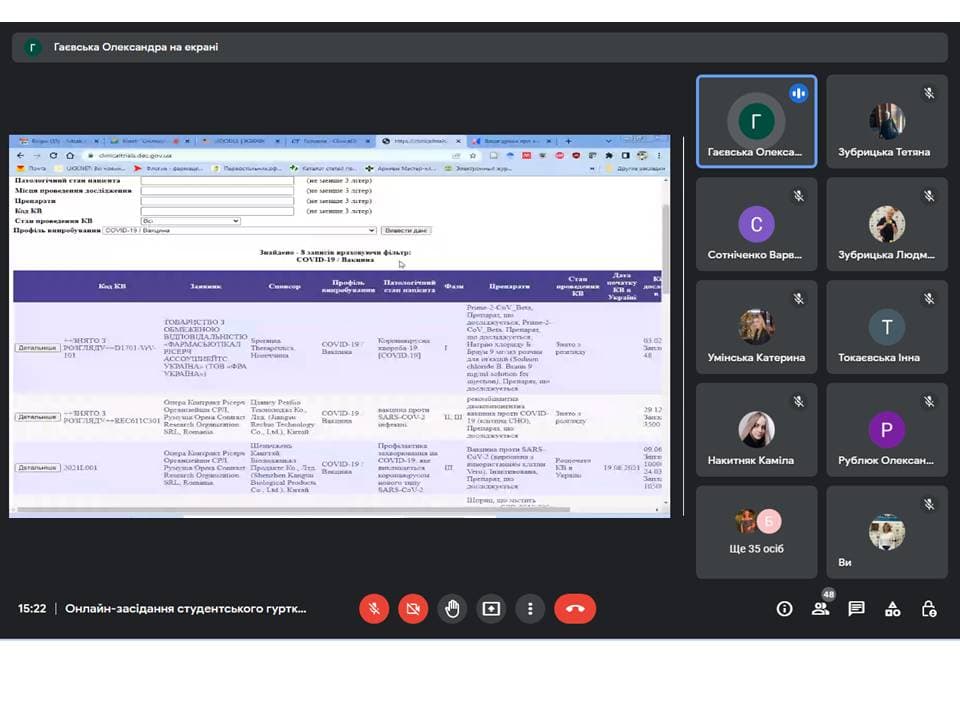Open 'Профіль випробування' COVID-19 / Вакцина dropdown
This screenshot has height=720, width=960.
(x=239, y=230)
